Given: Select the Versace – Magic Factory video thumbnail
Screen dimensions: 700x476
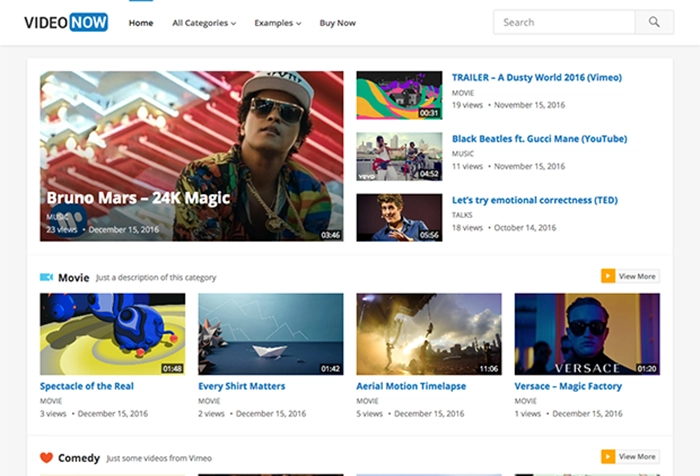Looking at the screenshot, I should tap(587, 333).
